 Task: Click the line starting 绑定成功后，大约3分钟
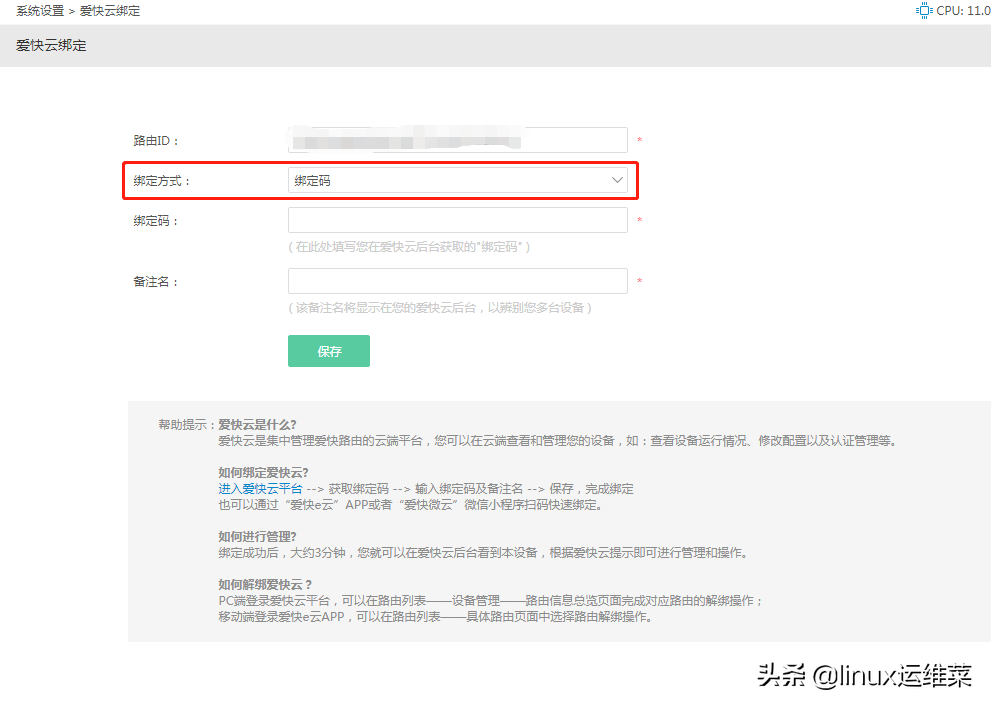coord(484,552)
